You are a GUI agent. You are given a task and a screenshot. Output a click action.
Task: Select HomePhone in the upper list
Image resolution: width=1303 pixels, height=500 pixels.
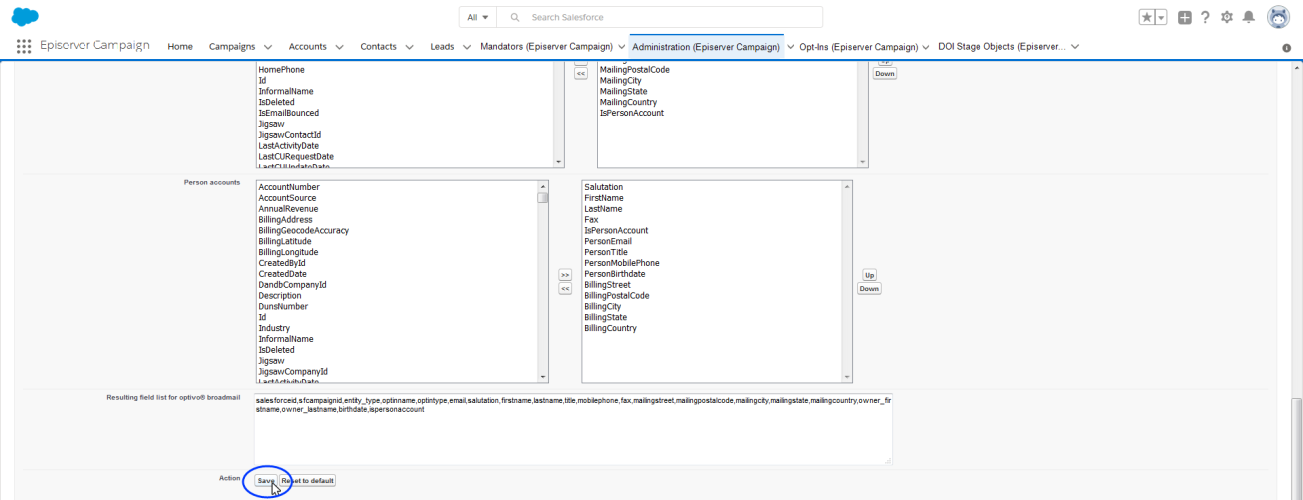pyautogui.click(x=281, y=70)
